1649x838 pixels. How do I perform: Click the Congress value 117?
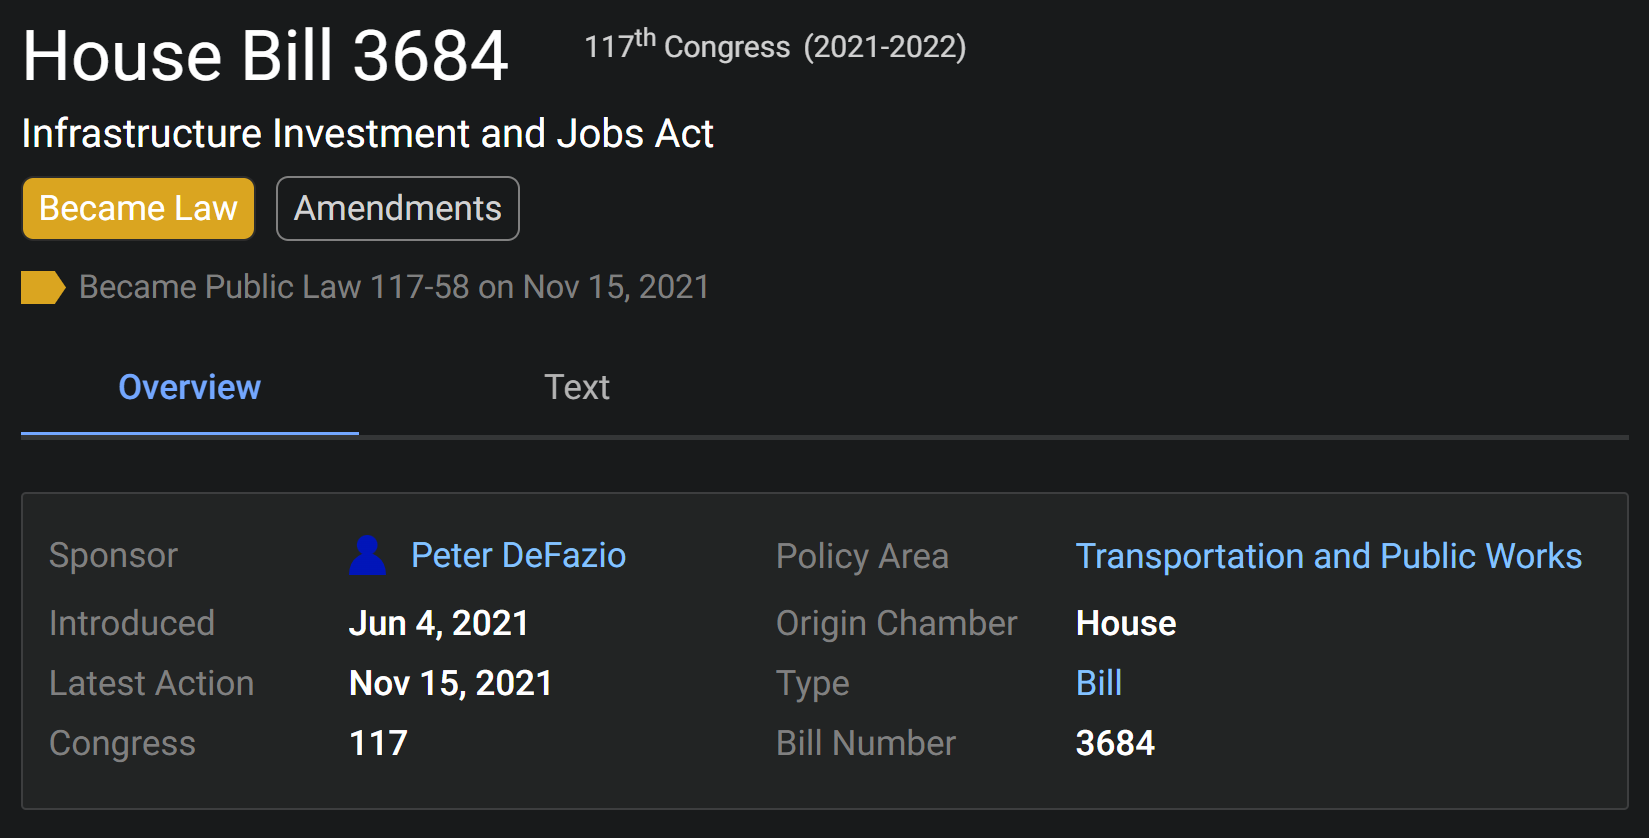tap(378, 743)
